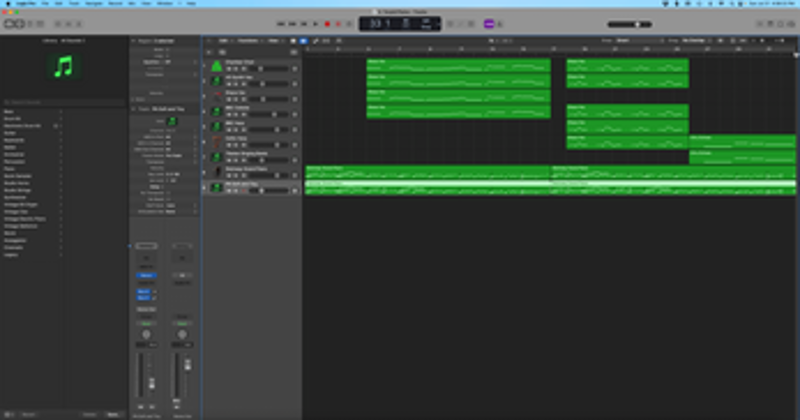Click the left channel strip Setting button
The image size is (800, 420).
point(146,246)
